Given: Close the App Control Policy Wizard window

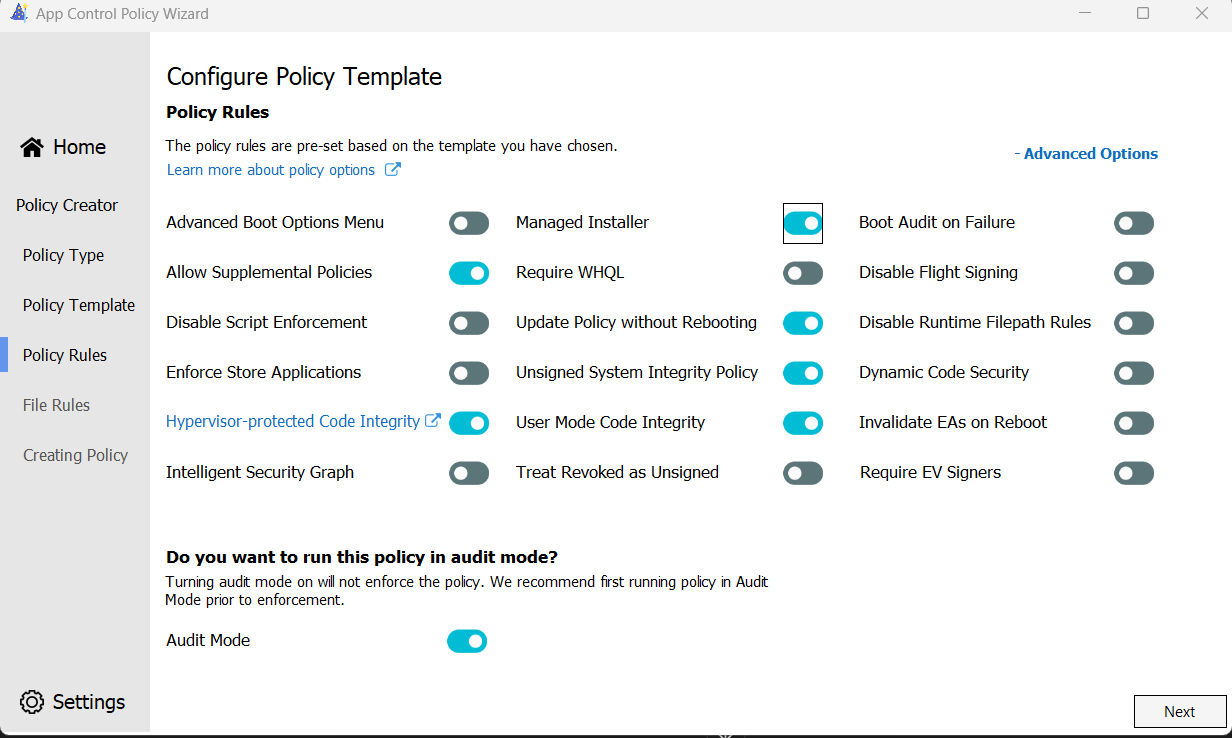Looking at the screenshot, I should tap(1202, 14).
